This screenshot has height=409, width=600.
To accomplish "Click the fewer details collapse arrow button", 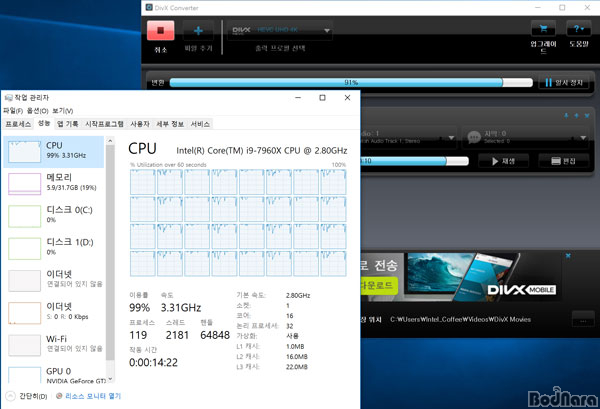I will [10, 396].
